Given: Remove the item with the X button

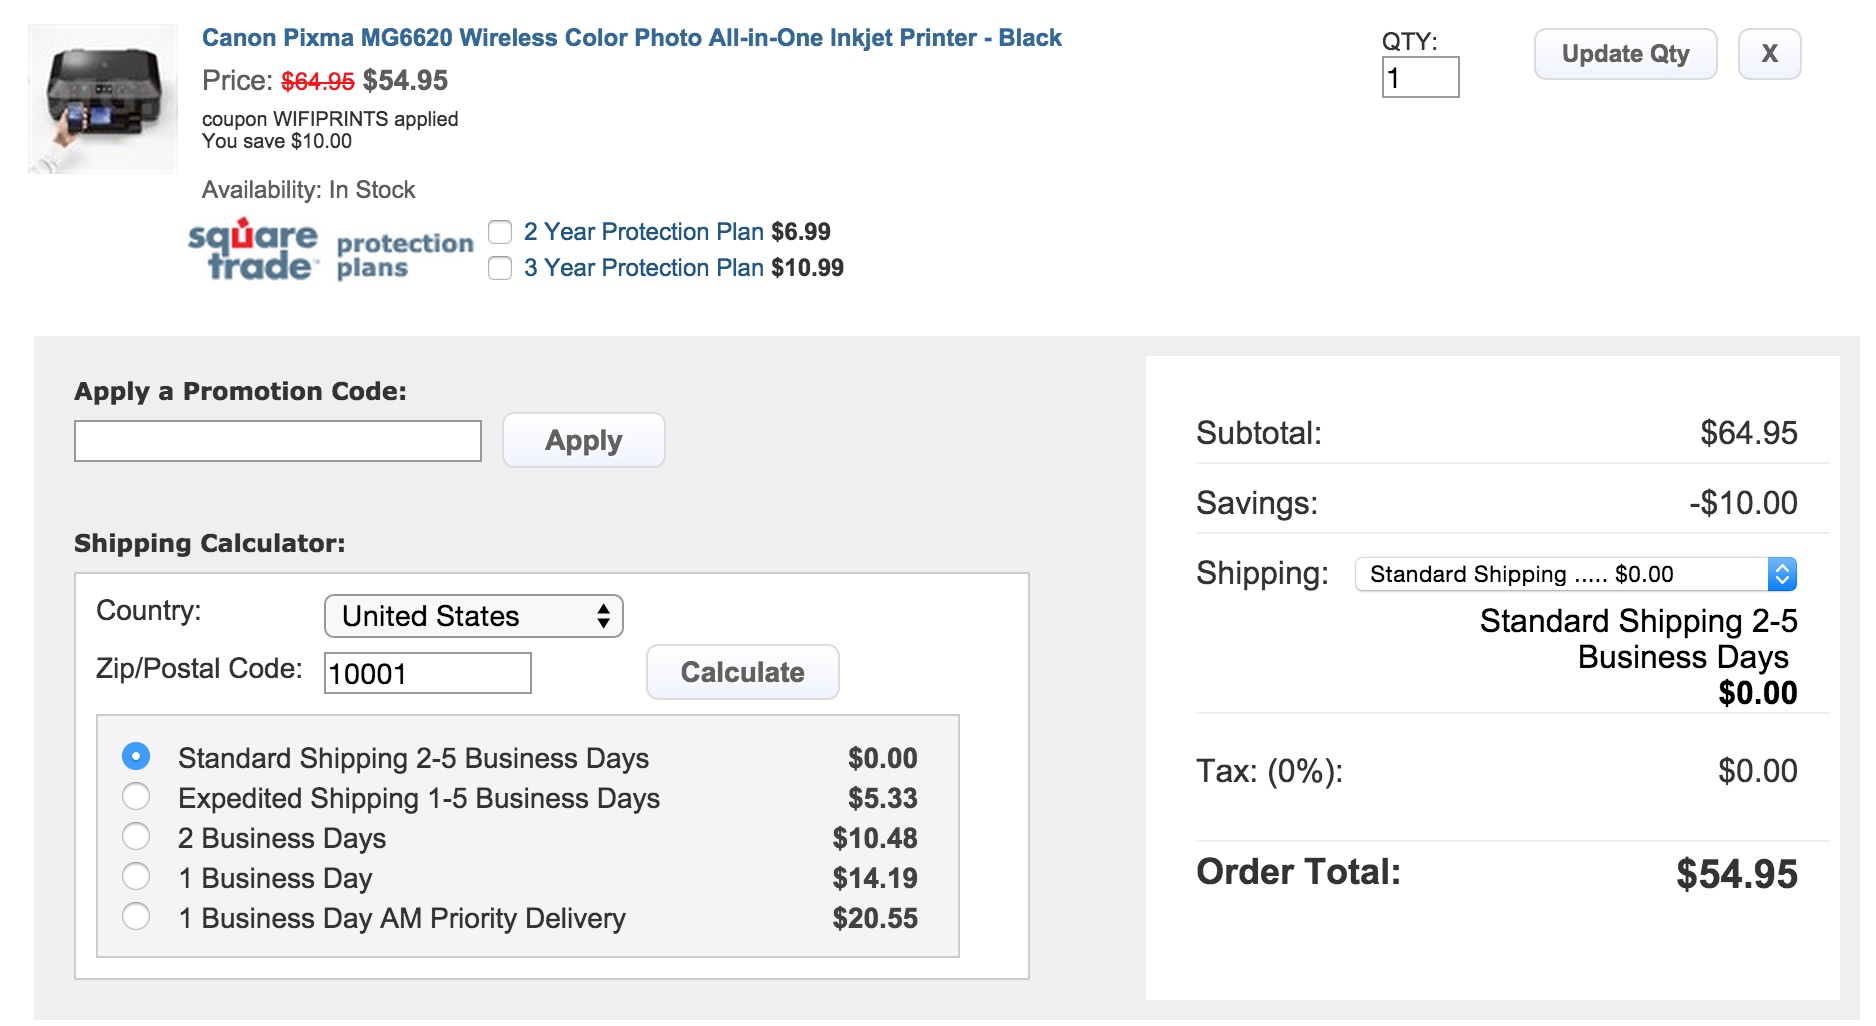Looking at the screenshot, I should (x=1769, y=54).
